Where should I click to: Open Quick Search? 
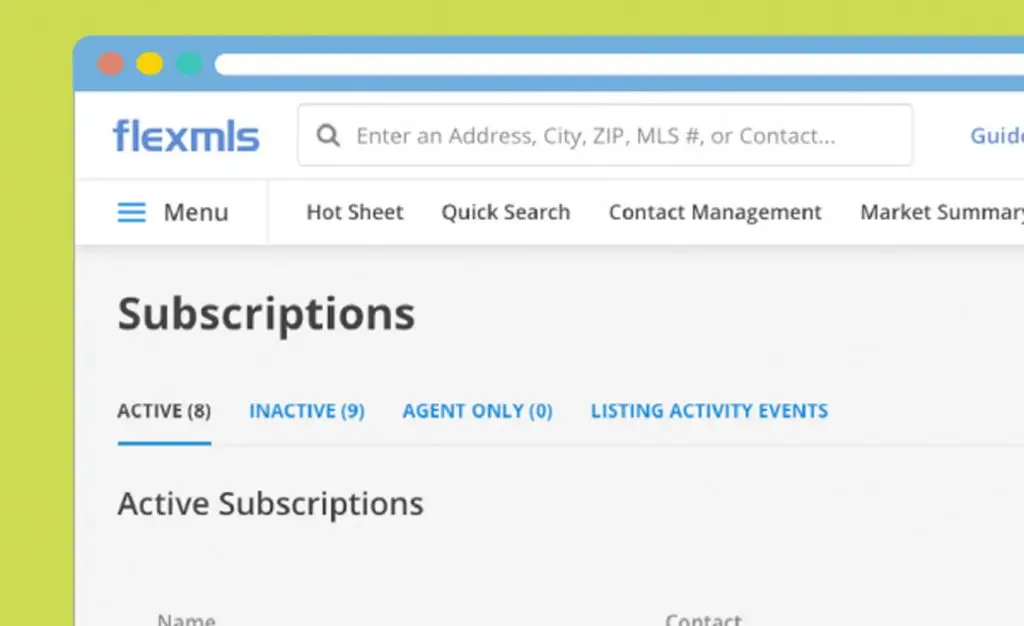click(505, 212)
